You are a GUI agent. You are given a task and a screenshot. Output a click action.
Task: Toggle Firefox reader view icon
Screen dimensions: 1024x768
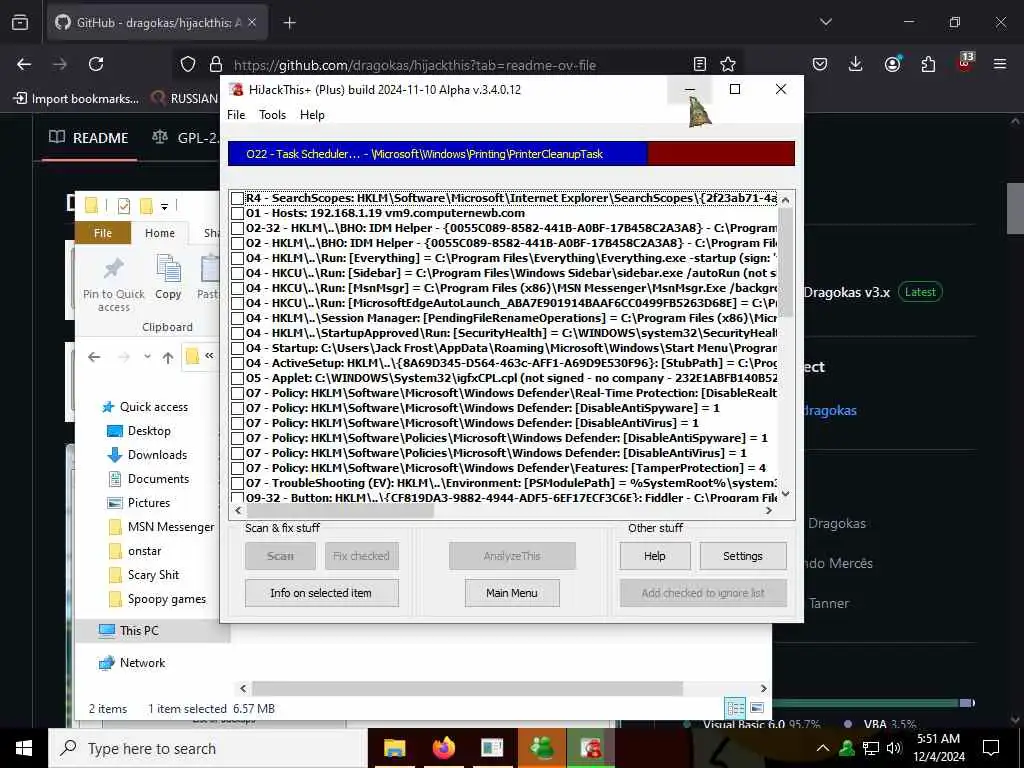coord(700,64)
